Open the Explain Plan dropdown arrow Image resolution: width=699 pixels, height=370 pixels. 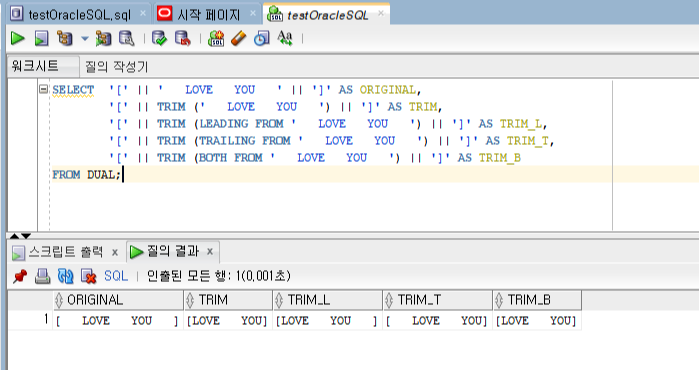[x=85, y=39]
